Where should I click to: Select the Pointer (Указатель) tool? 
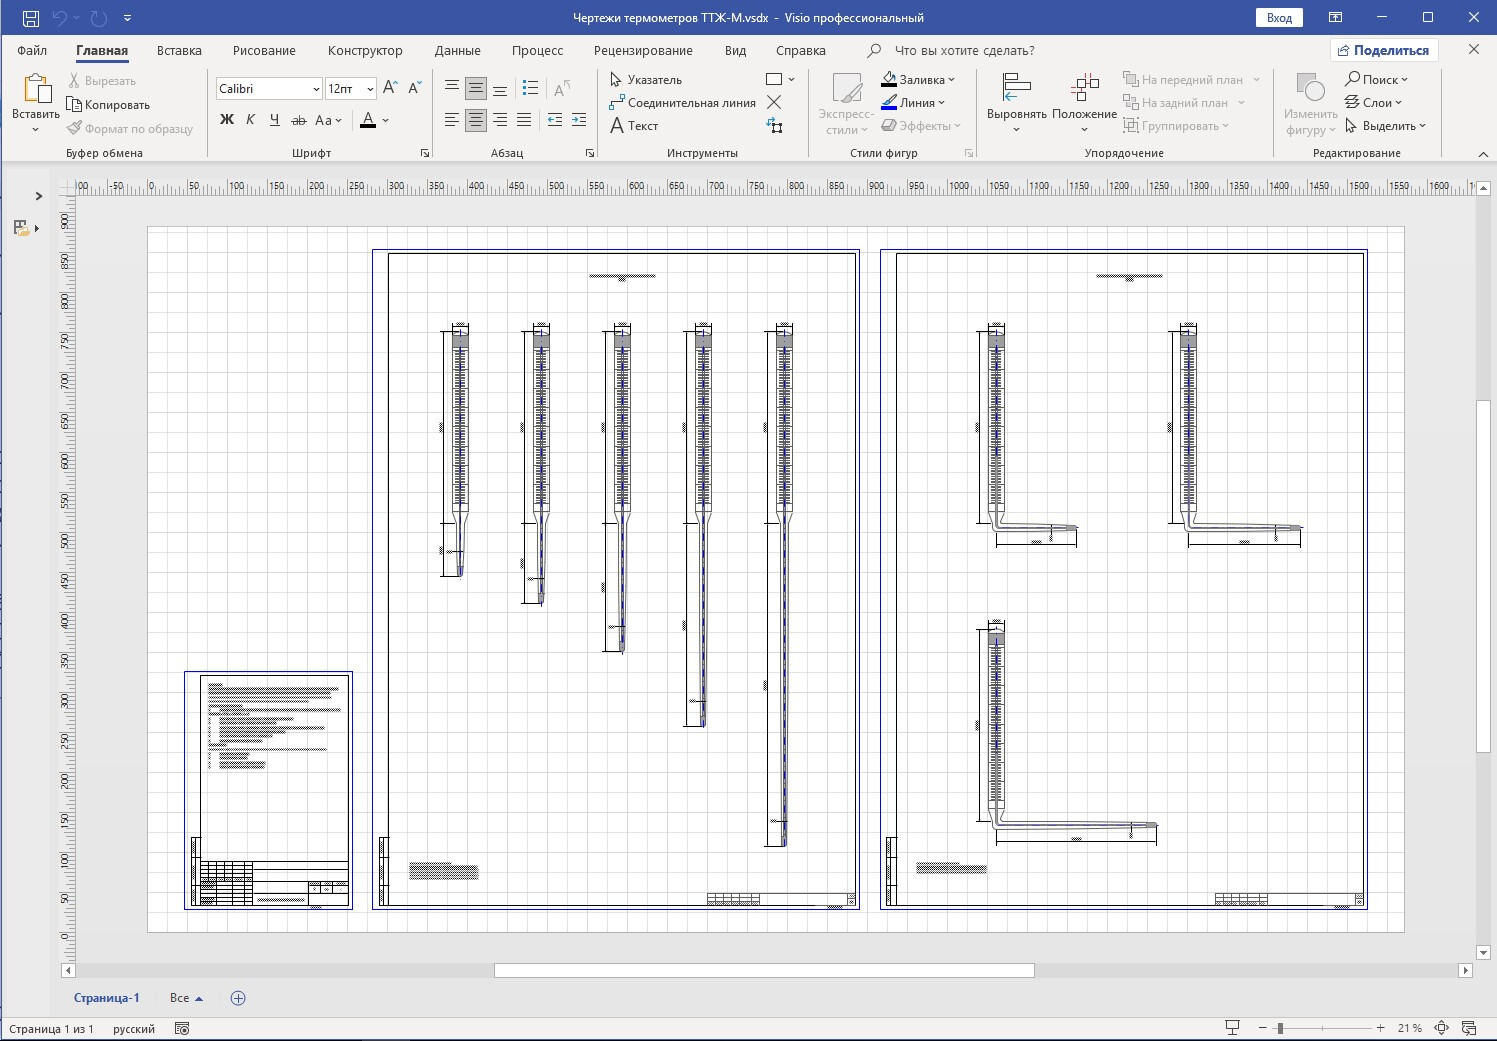coord(646,80)
